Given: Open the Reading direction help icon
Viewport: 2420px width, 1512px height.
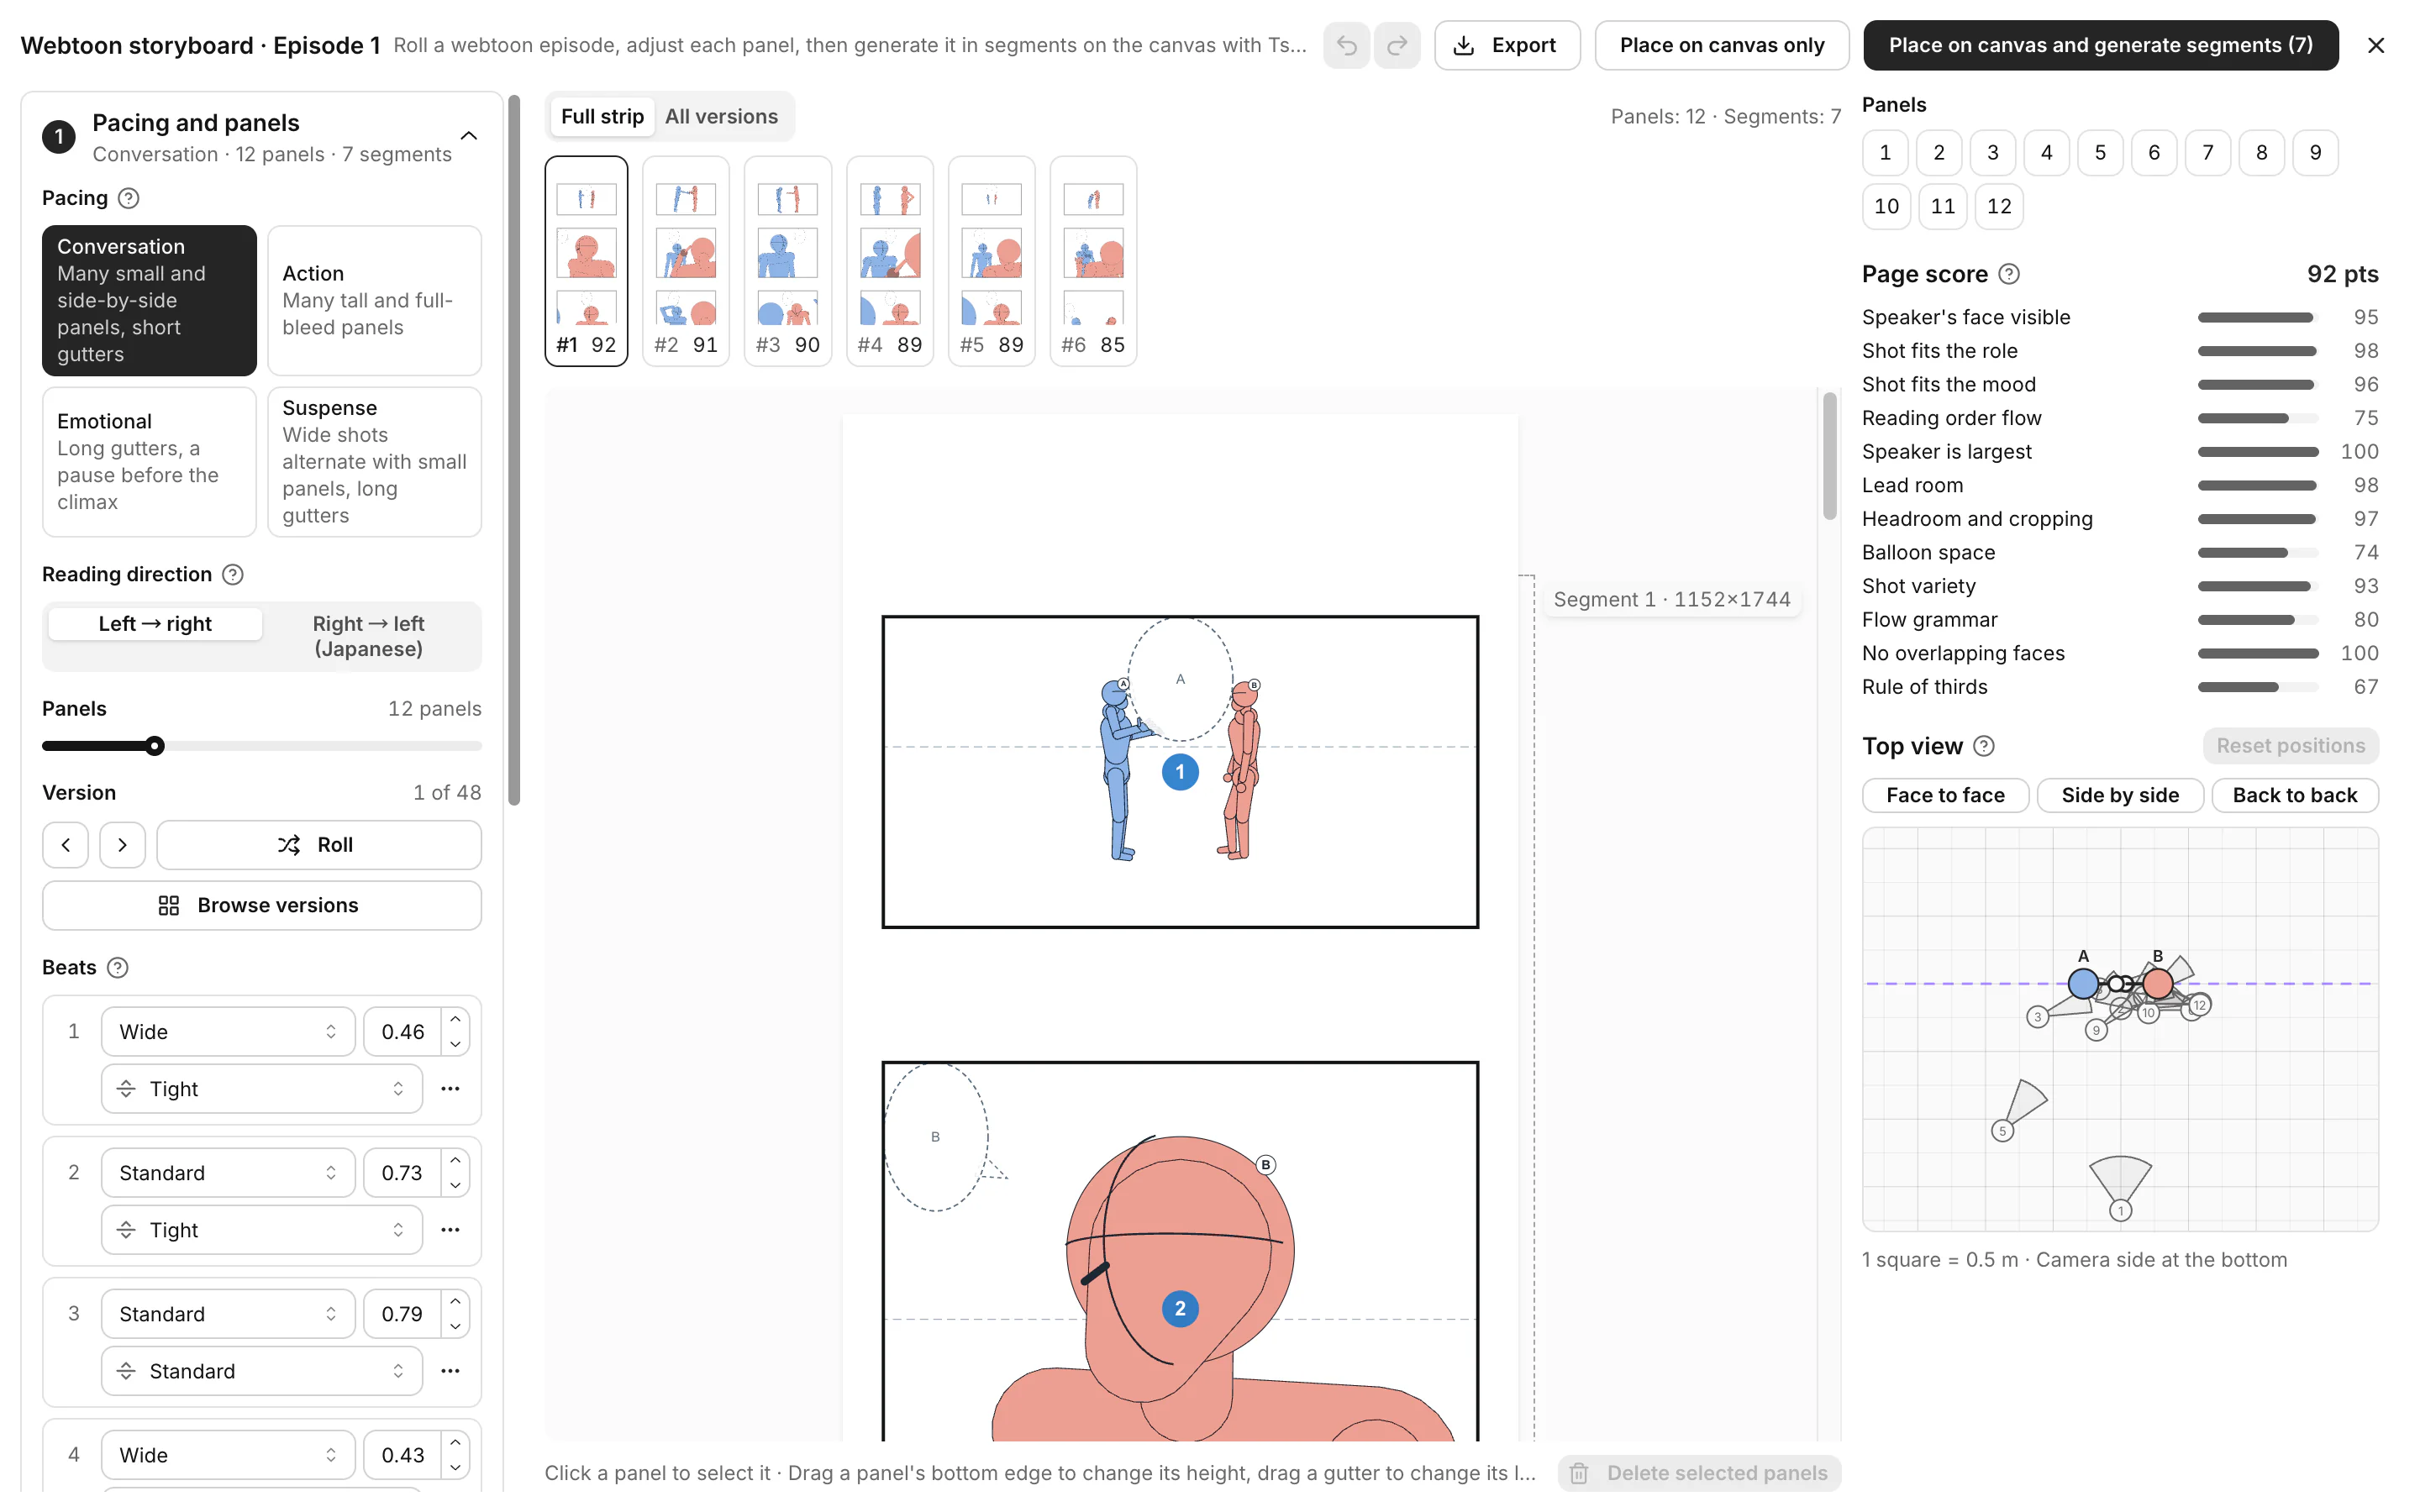Looking at the screenshot, I should pos(232,574).
